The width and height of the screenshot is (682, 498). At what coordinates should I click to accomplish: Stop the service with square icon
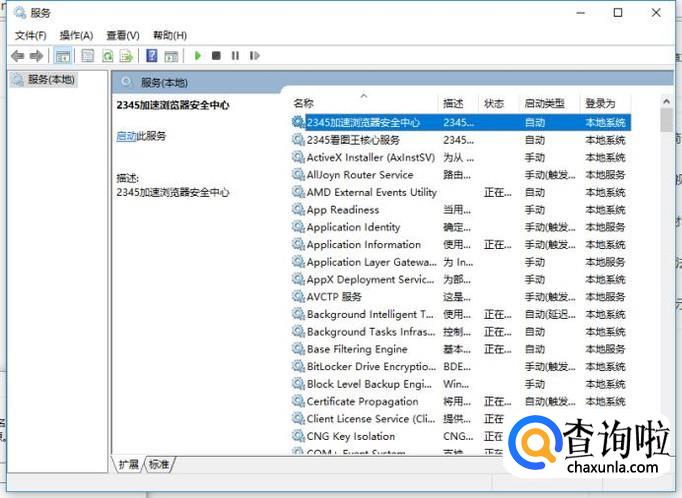(x=216, y=56)
